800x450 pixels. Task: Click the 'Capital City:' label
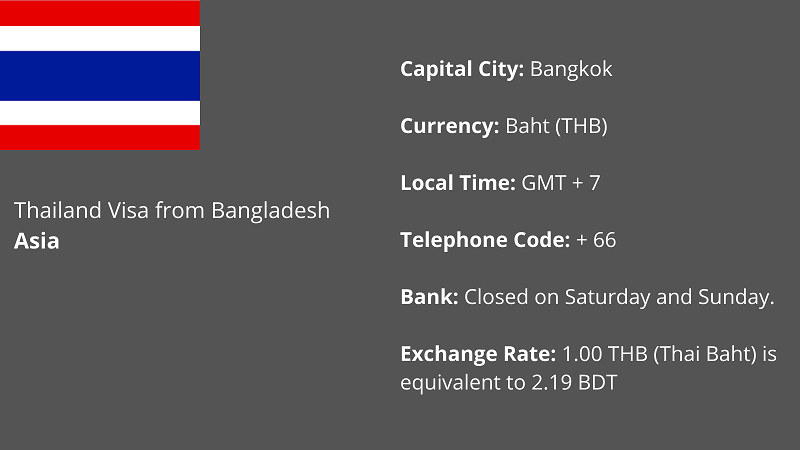coord(462,69)
